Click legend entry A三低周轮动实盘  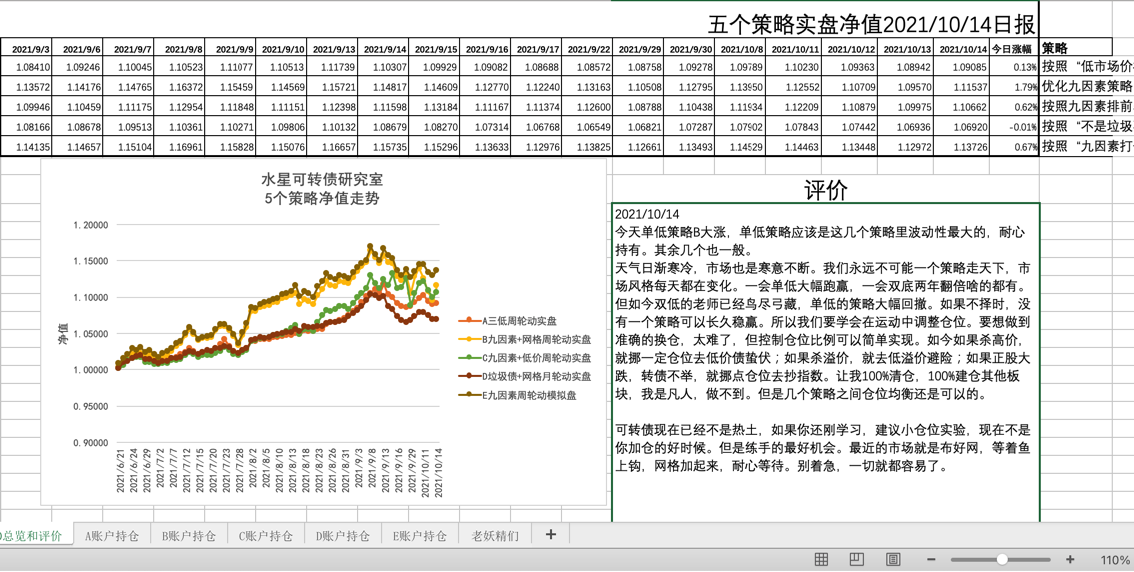pyautogui.click(x=519, y=321)
